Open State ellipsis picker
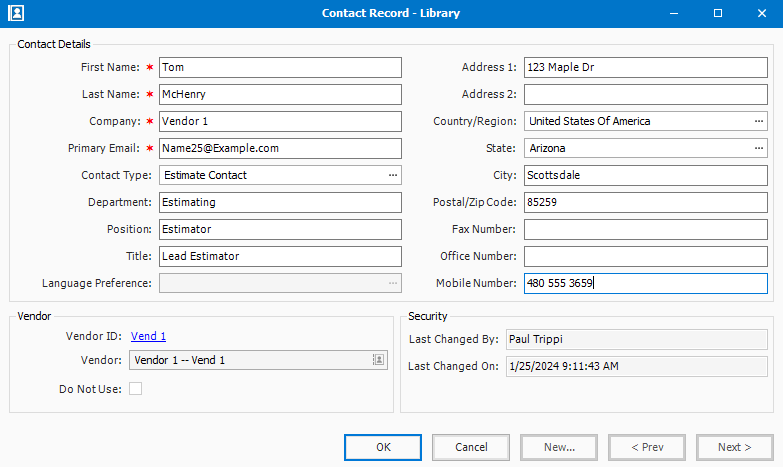The width and height of the screenshot is (783, 467). tap(759, 148)
